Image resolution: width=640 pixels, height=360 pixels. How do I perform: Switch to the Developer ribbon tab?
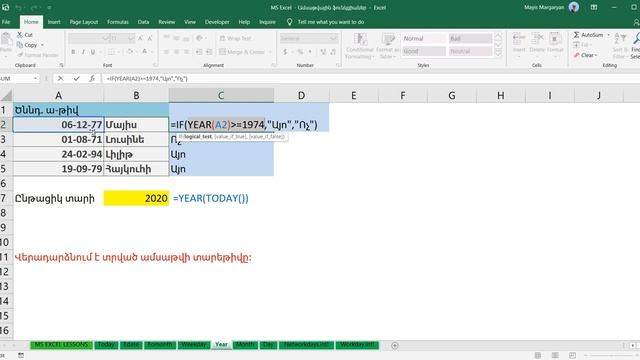click(x=217, y=22)
